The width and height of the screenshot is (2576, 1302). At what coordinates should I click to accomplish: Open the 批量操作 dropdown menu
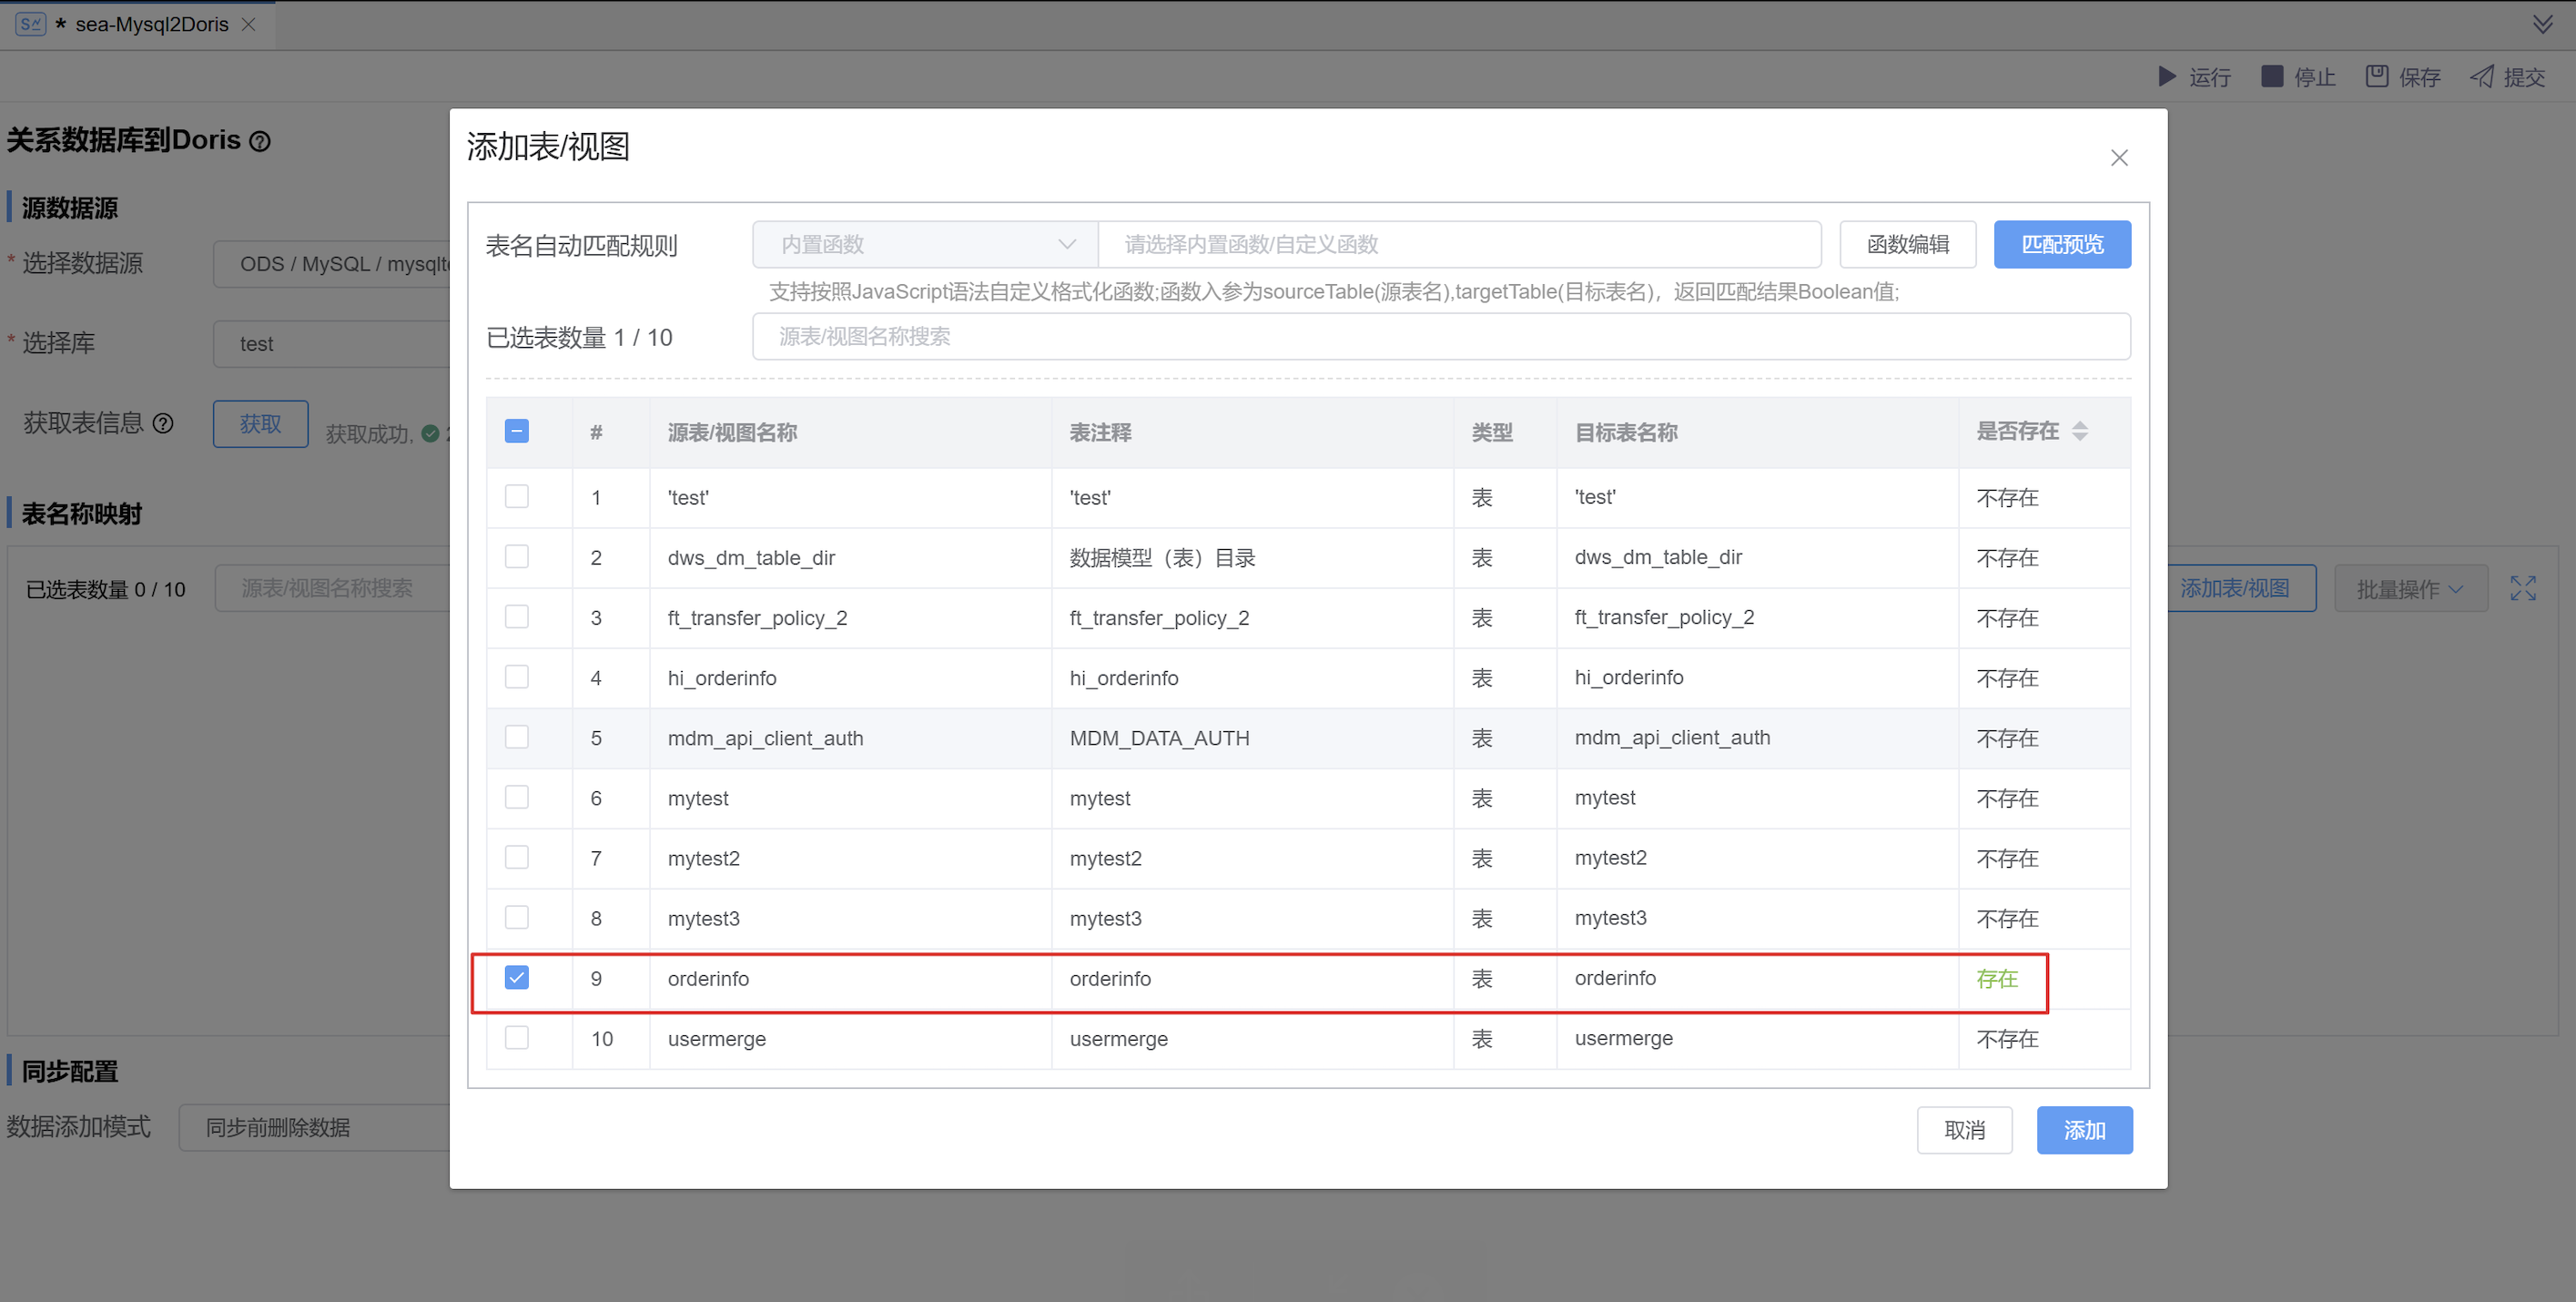pyautogui.click(x=2409, y=589)
